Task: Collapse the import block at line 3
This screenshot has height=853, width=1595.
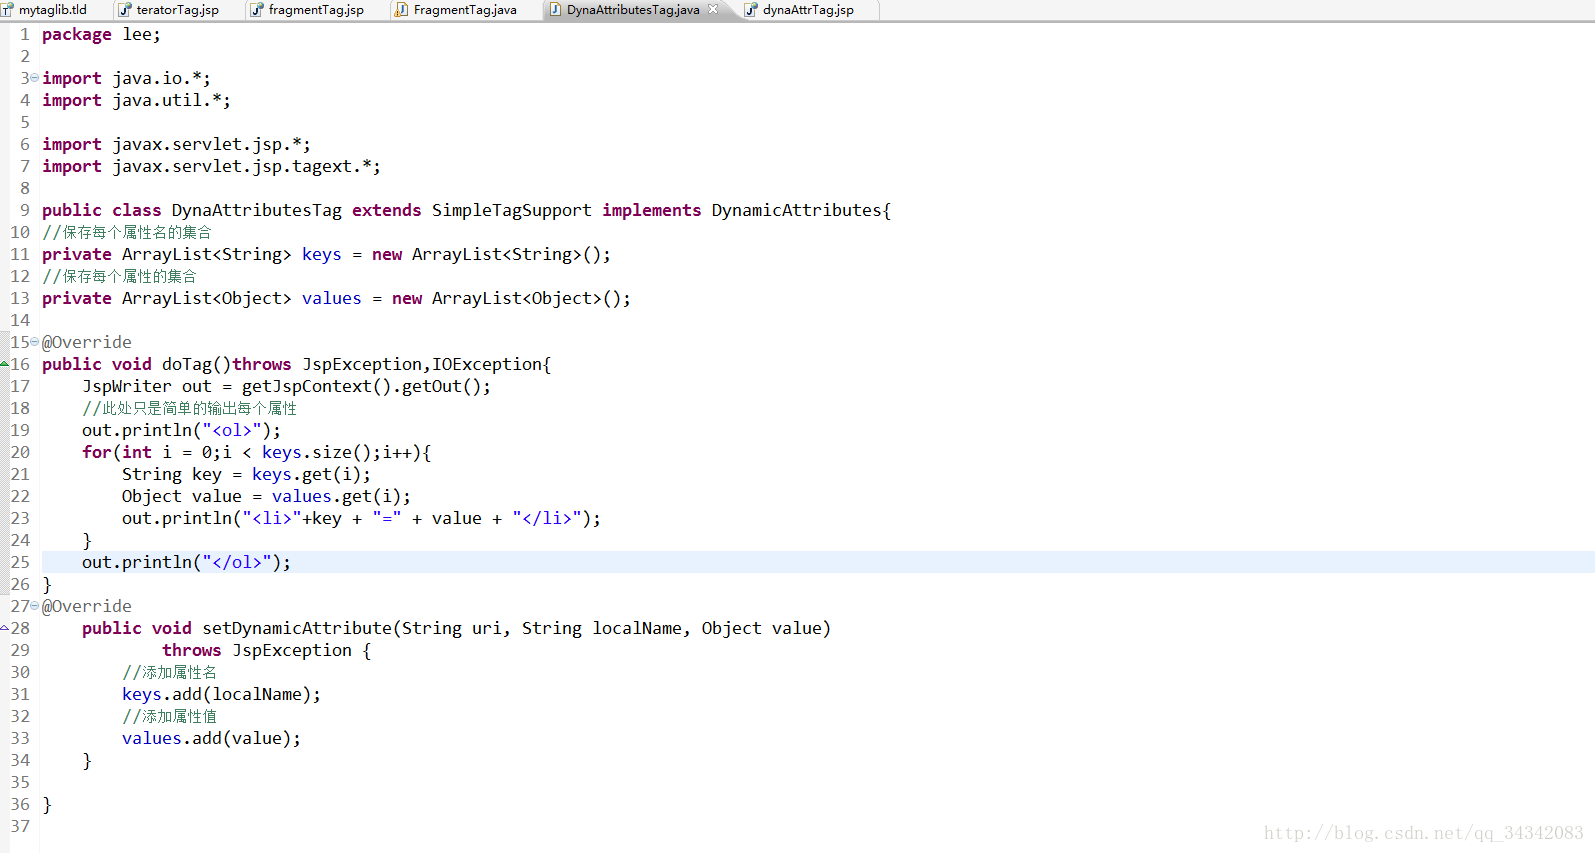Action: 35,78
